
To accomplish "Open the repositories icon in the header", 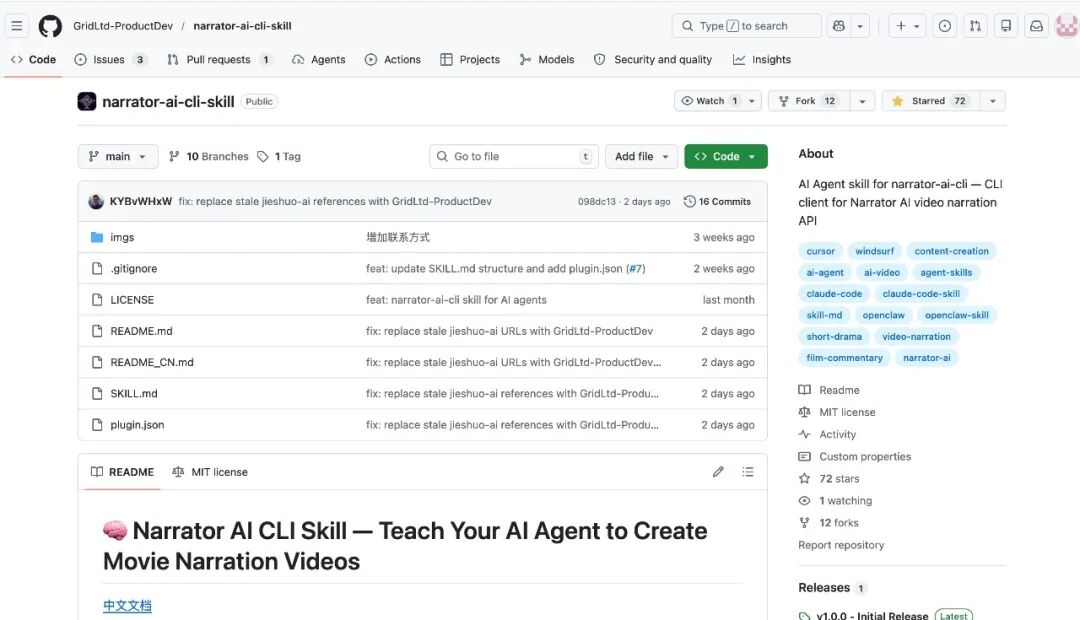I will pyautogui.click(x=1006, y=26).
